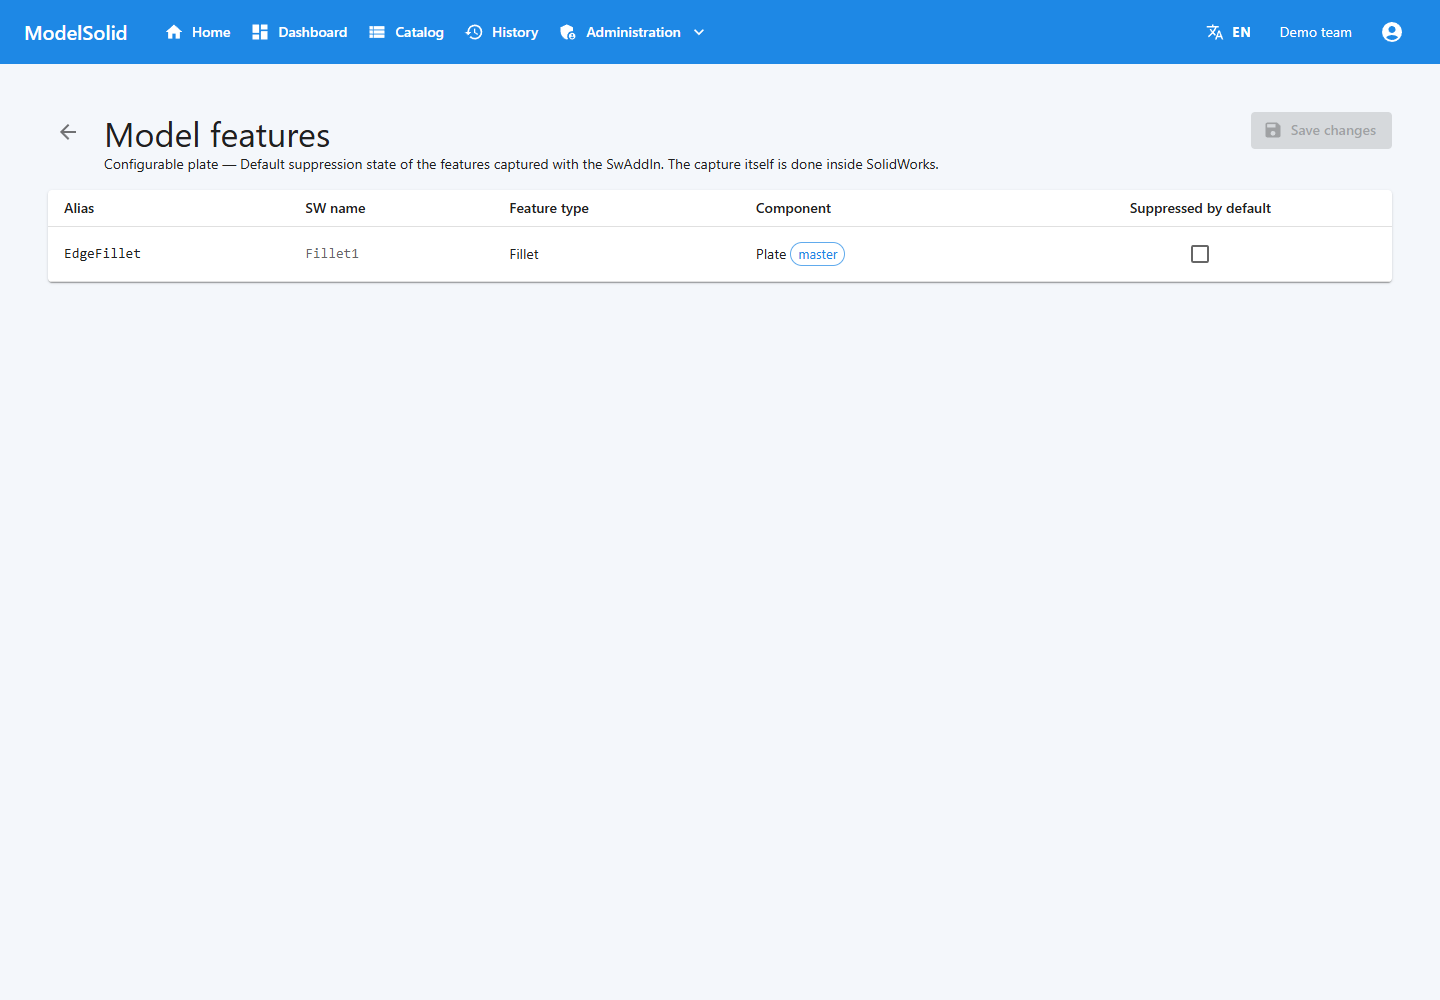The image size is (1440, 1000).
Task: Click the Suppressed by default header
Action: 1200,208
